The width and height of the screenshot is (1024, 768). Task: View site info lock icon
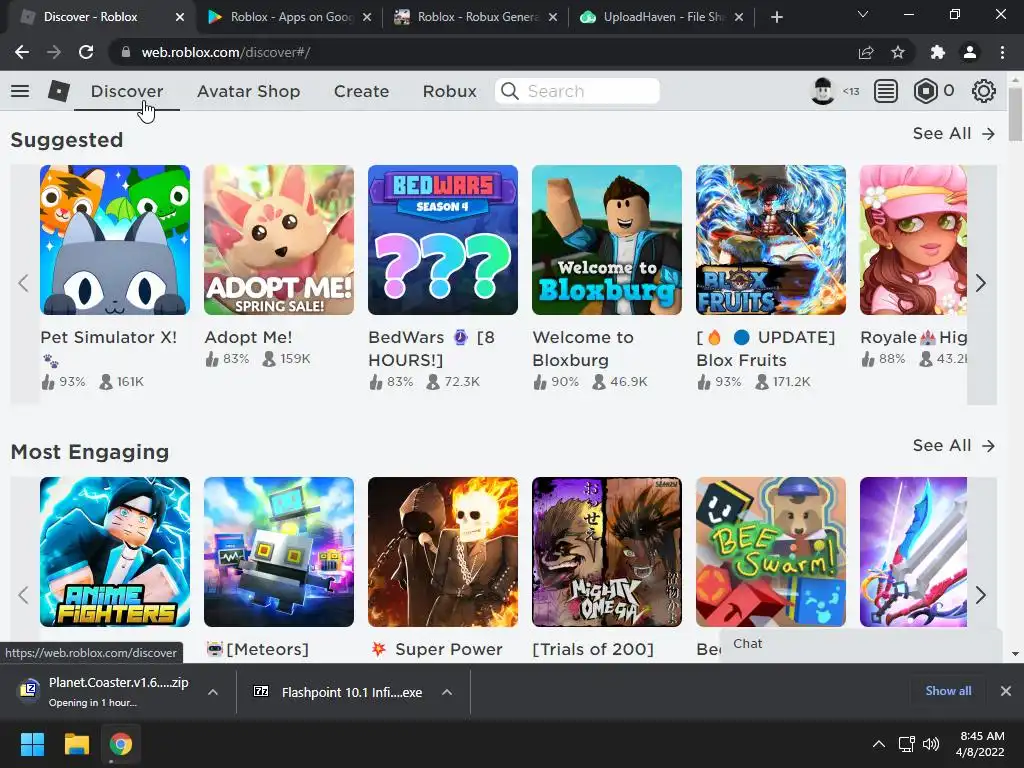click(x=126, y=52)
